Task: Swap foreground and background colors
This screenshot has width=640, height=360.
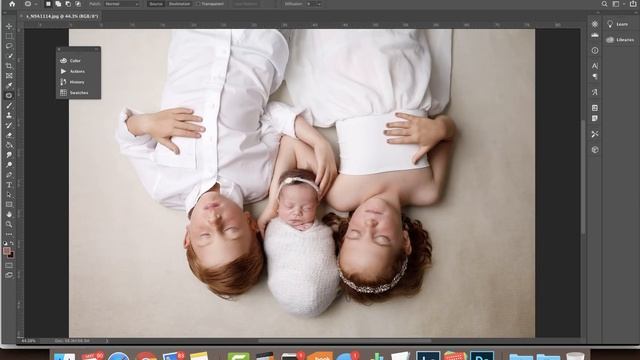Action: (12, 243)
